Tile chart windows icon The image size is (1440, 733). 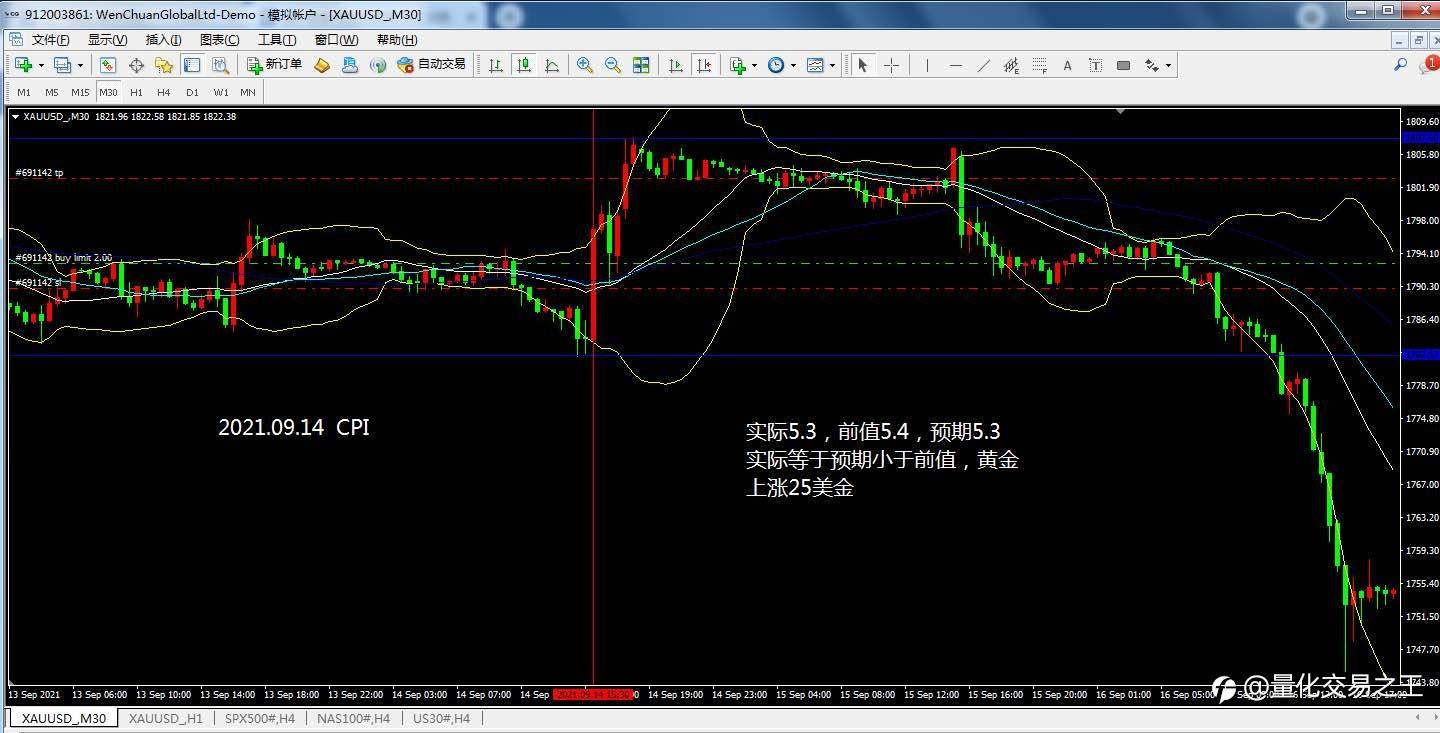point(642,65)
